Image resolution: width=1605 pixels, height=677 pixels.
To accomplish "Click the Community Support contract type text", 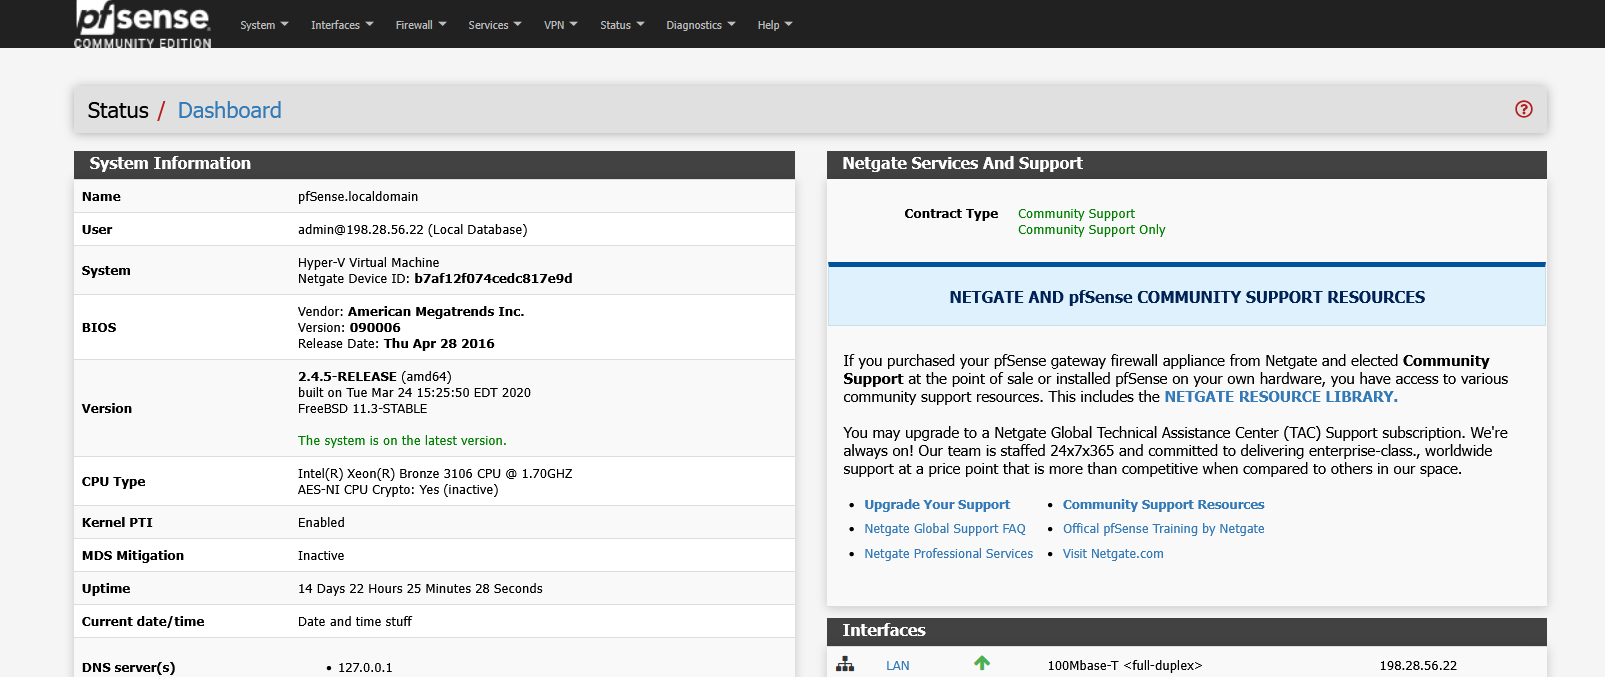I will click(1076, 214).
